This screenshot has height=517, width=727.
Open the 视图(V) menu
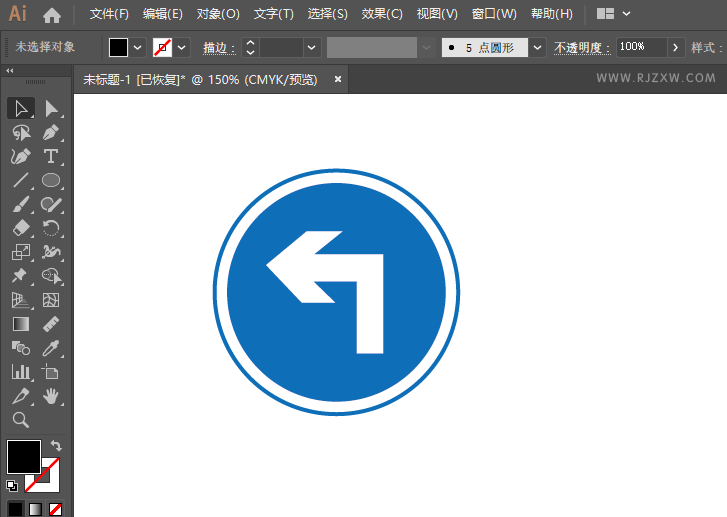[437, 14]
